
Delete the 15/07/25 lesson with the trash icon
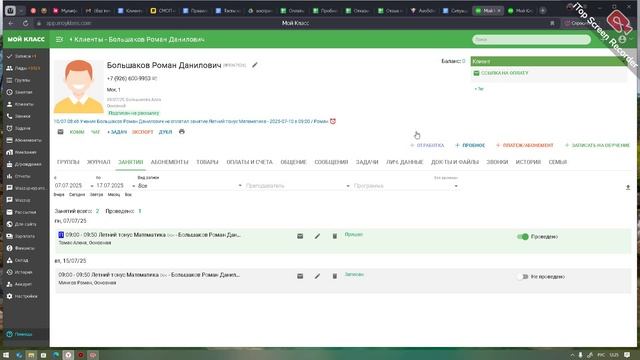[335, 276]
